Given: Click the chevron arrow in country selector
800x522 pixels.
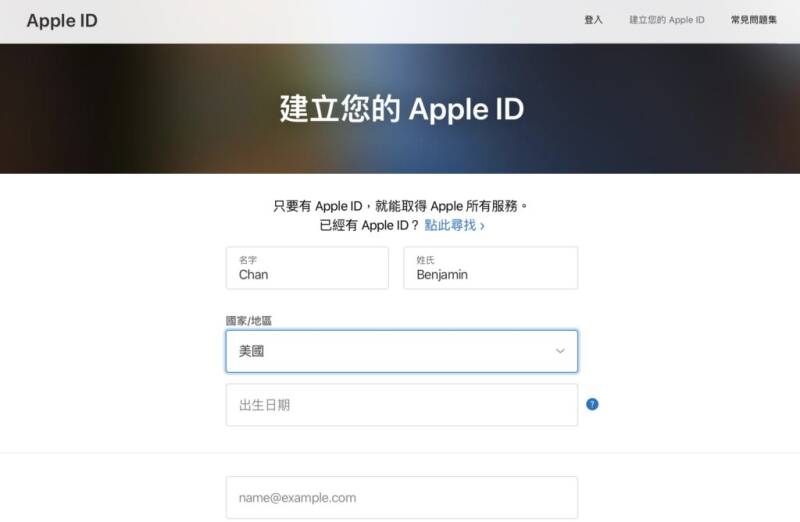Looking at the screenshot, I should click(560, 351).
